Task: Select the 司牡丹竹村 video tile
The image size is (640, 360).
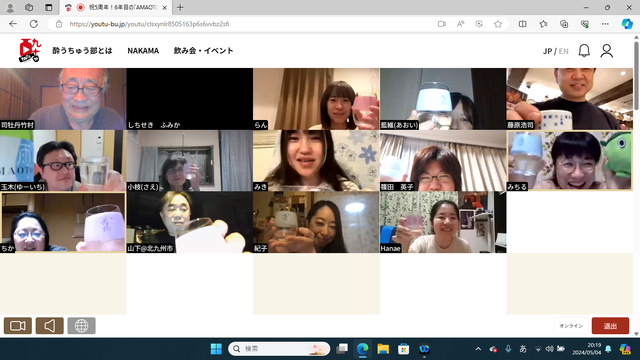Action: pos(63,99)
